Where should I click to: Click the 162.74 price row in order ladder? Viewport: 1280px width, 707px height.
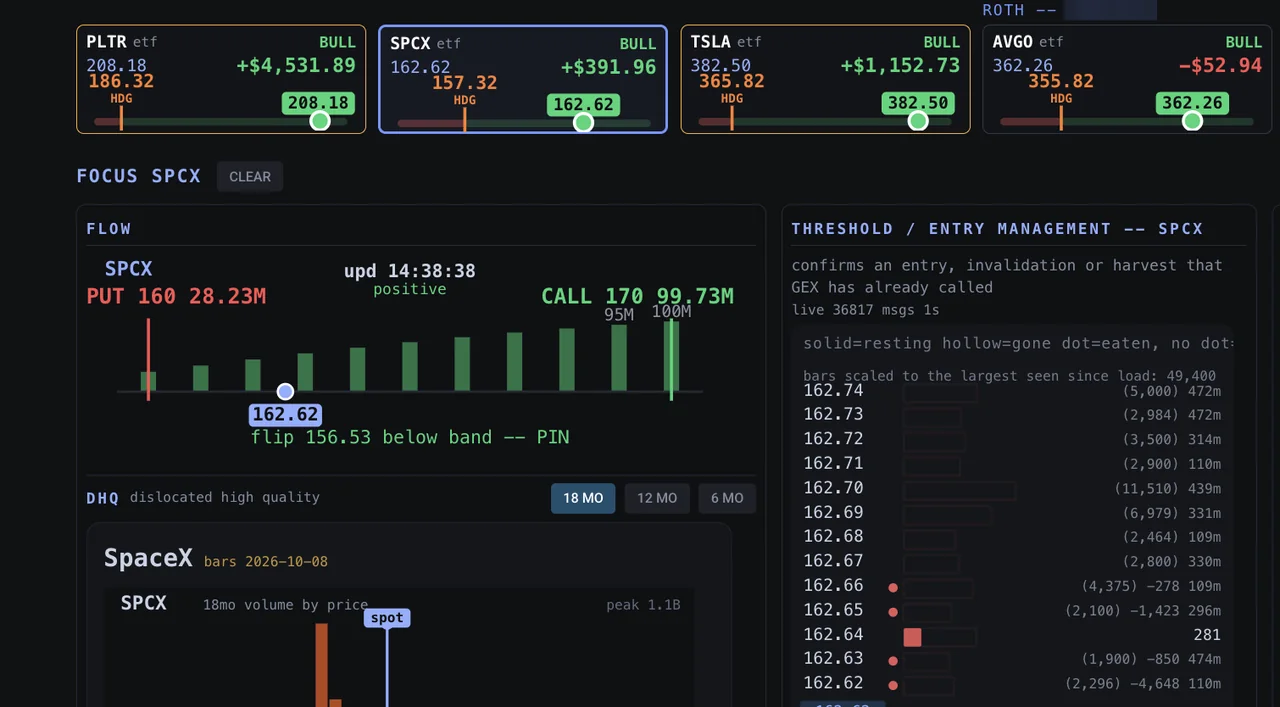pos(1012,390)
